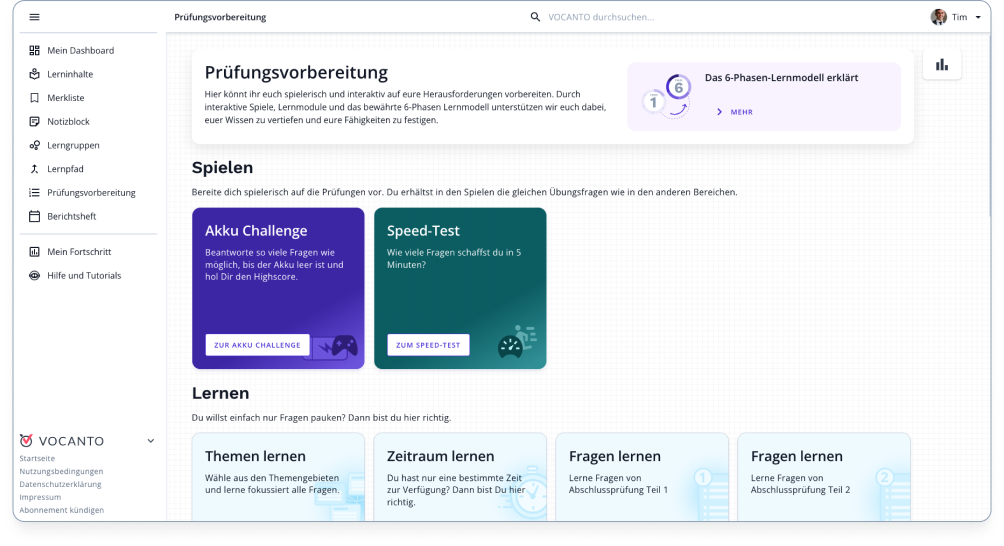Click the Datenschutzerklärung footer link
The height and width of the screenshot is (546, 1004).
[x=60, y=484]
